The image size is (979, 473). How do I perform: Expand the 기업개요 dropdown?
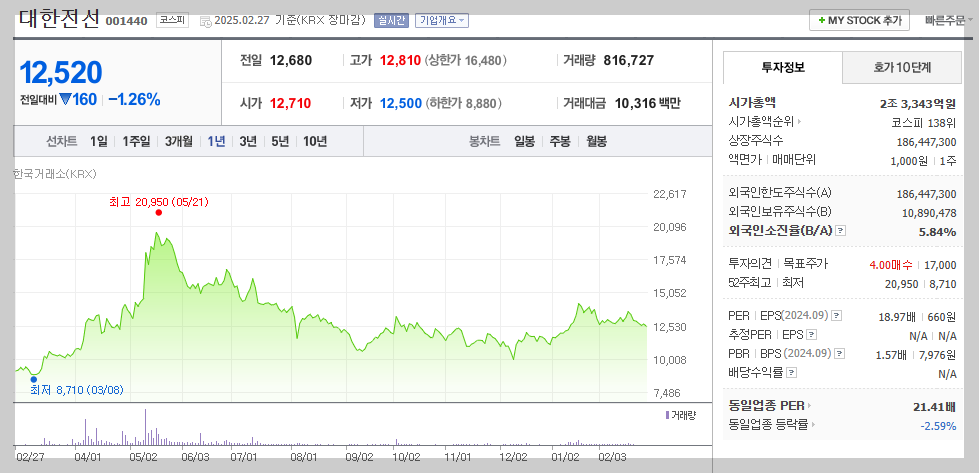click(442, 20)
